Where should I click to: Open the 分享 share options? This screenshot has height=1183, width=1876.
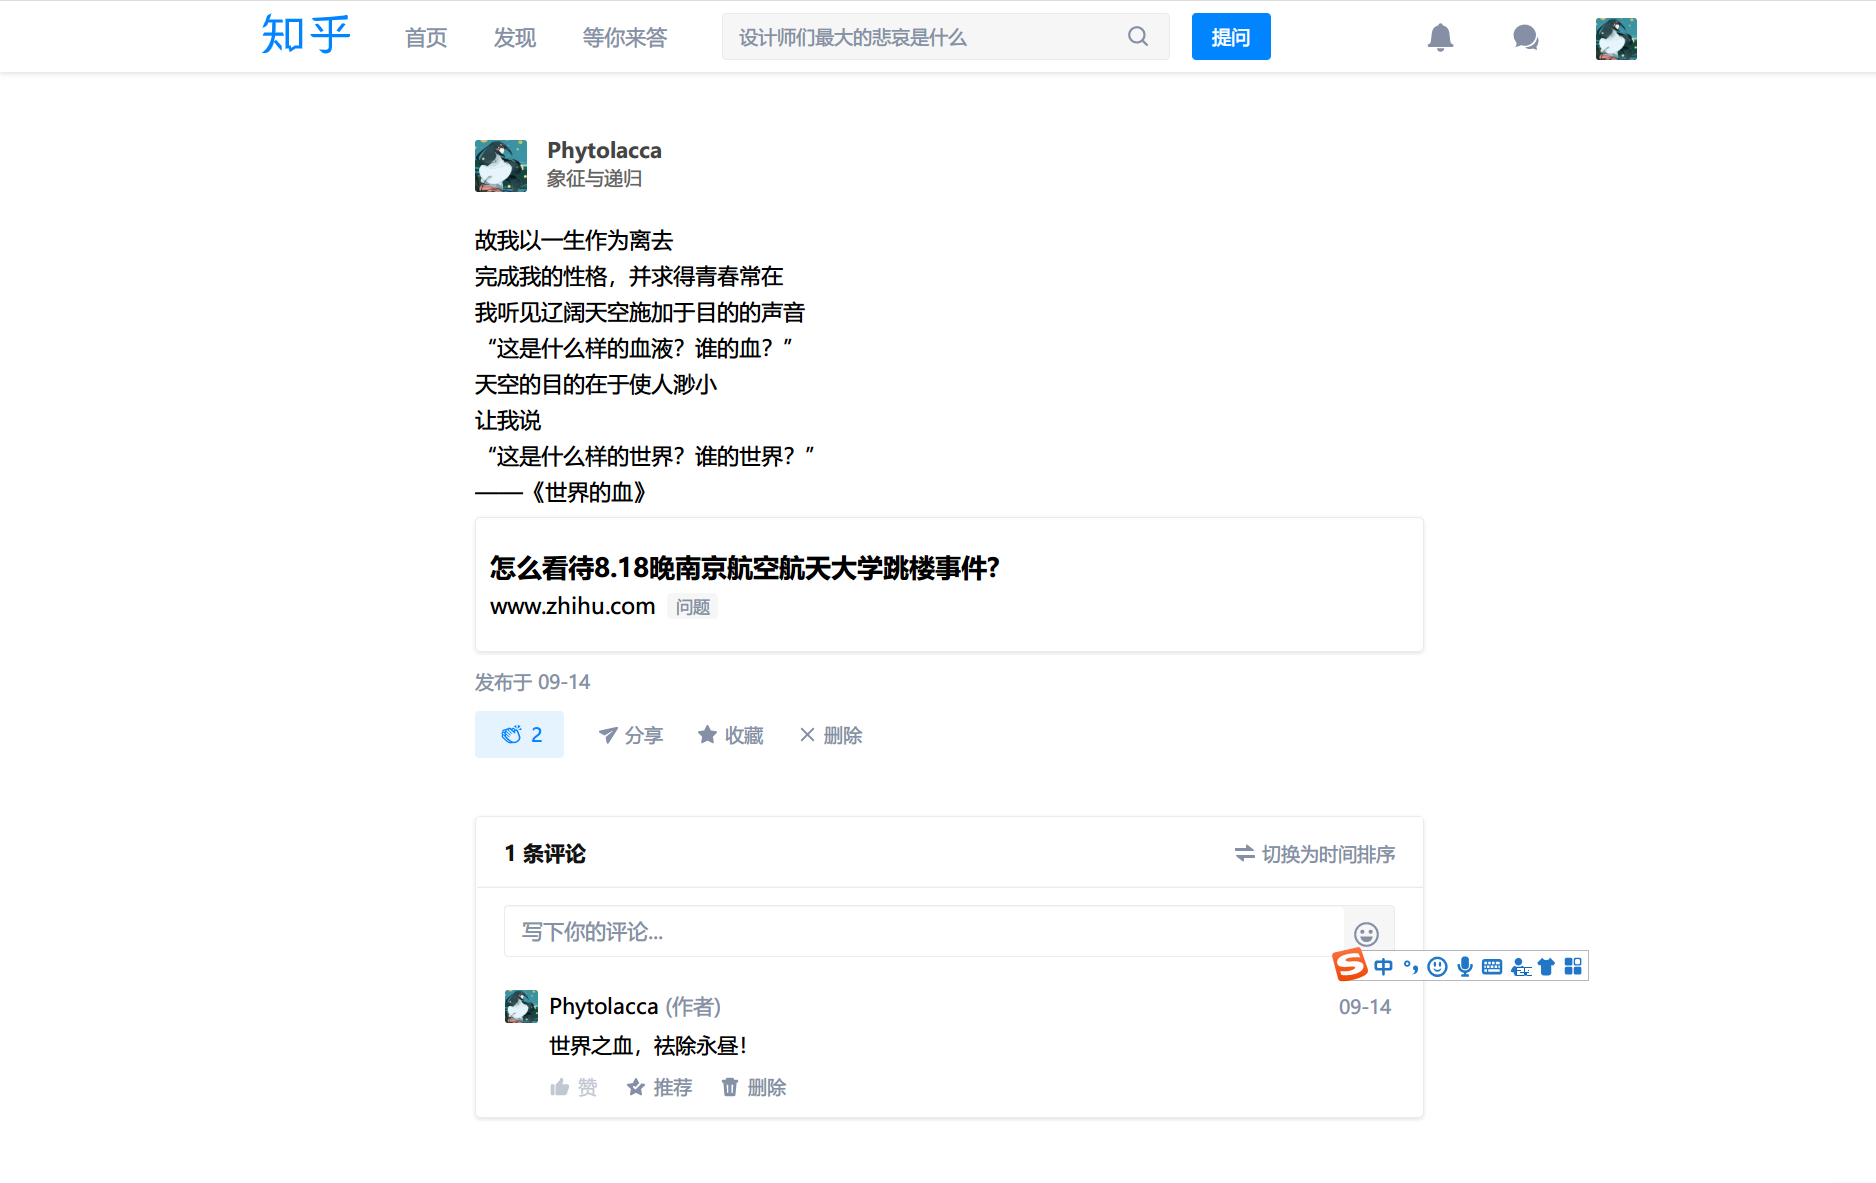(x=630, y=736)
